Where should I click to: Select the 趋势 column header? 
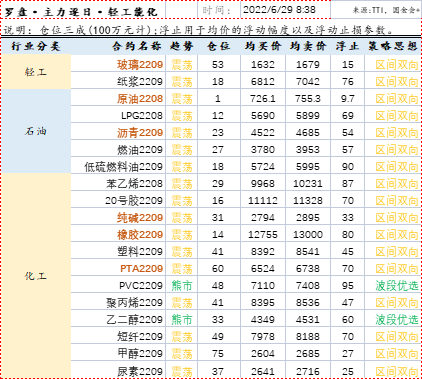[x=182, y=46]
